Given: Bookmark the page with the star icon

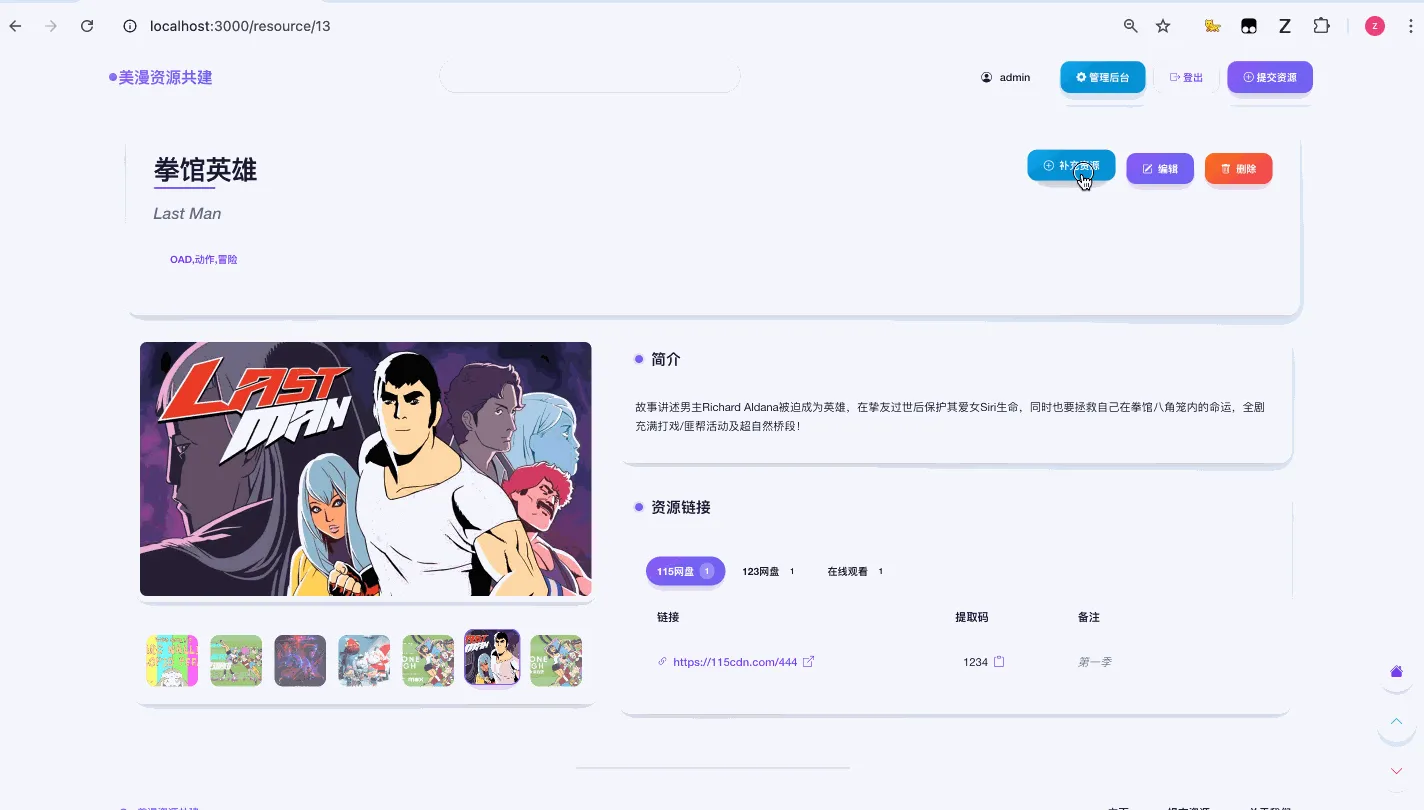Looking at the screenshot, I should click(x=1163, y=26).
